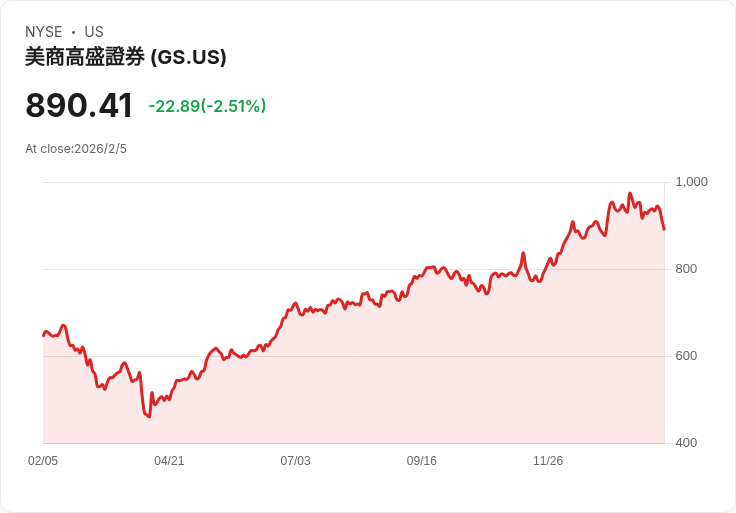Click the 400 y-axis label
The height and width of the screenshot is (513, 736).
pyautogui.click(x=686, y=443)
